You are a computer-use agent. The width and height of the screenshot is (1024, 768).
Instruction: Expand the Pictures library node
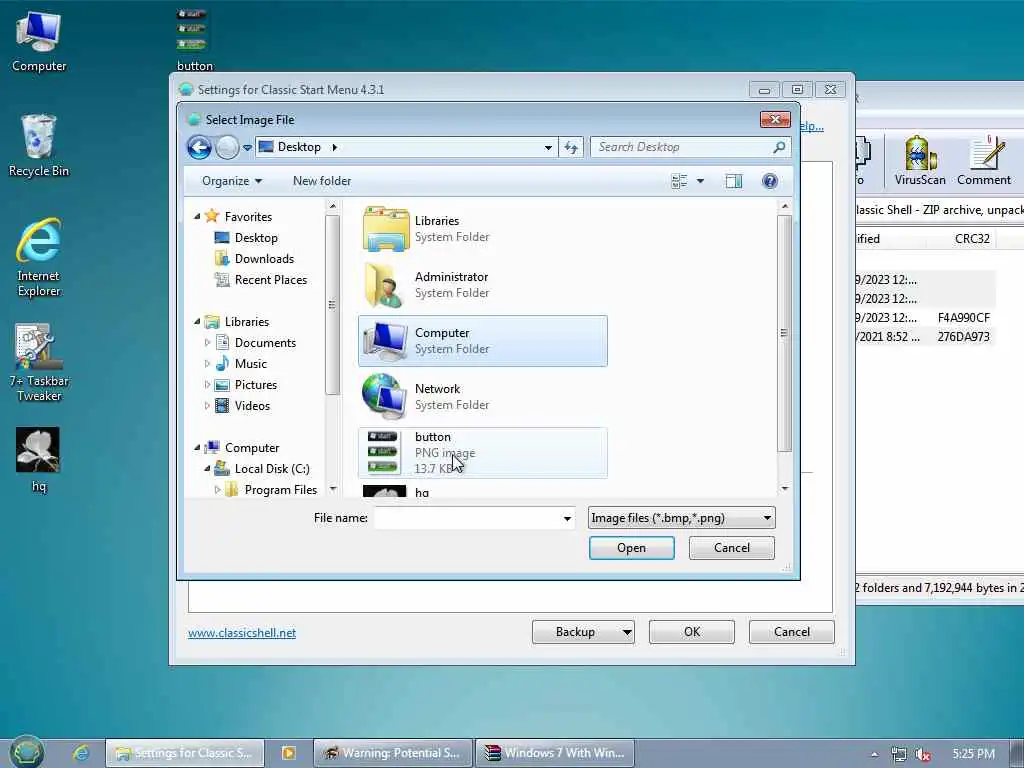pos(207,385)
